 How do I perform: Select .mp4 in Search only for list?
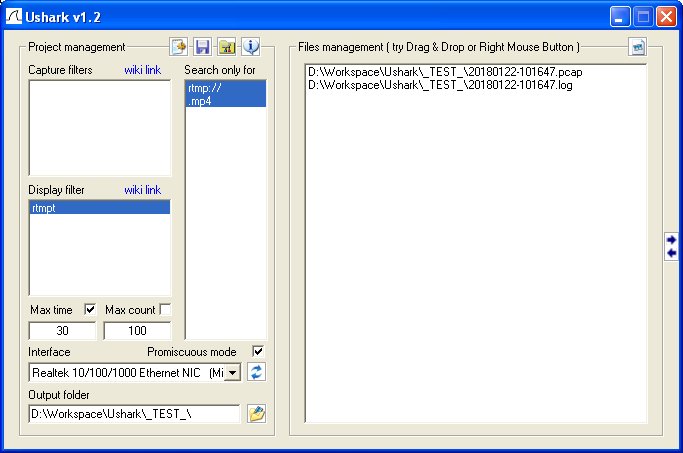[225, 101]
